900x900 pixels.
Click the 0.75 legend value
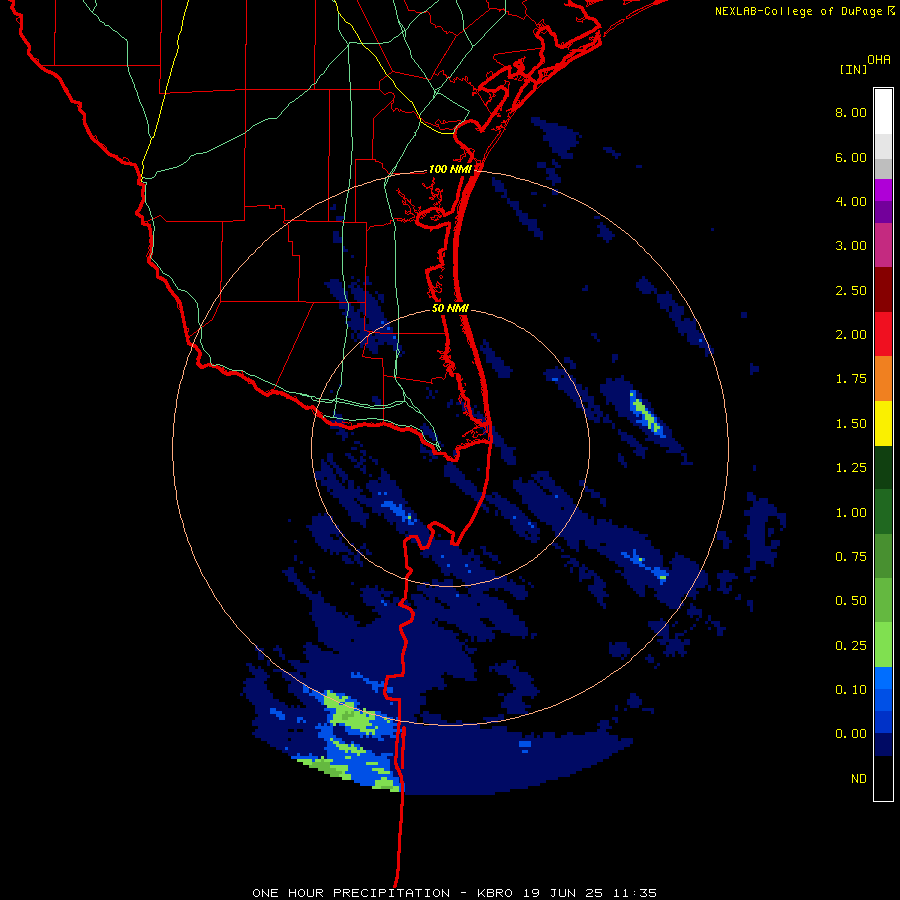(x=851, y=557)
